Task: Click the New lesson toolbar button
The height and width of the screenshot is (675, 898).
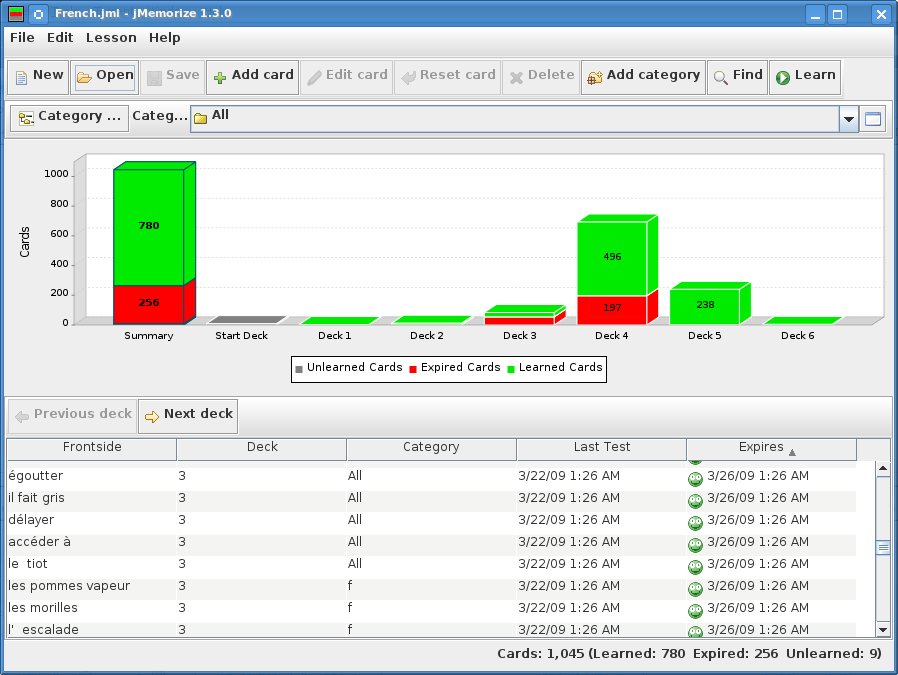Action: pyautogui.click(x=38, y=77)
